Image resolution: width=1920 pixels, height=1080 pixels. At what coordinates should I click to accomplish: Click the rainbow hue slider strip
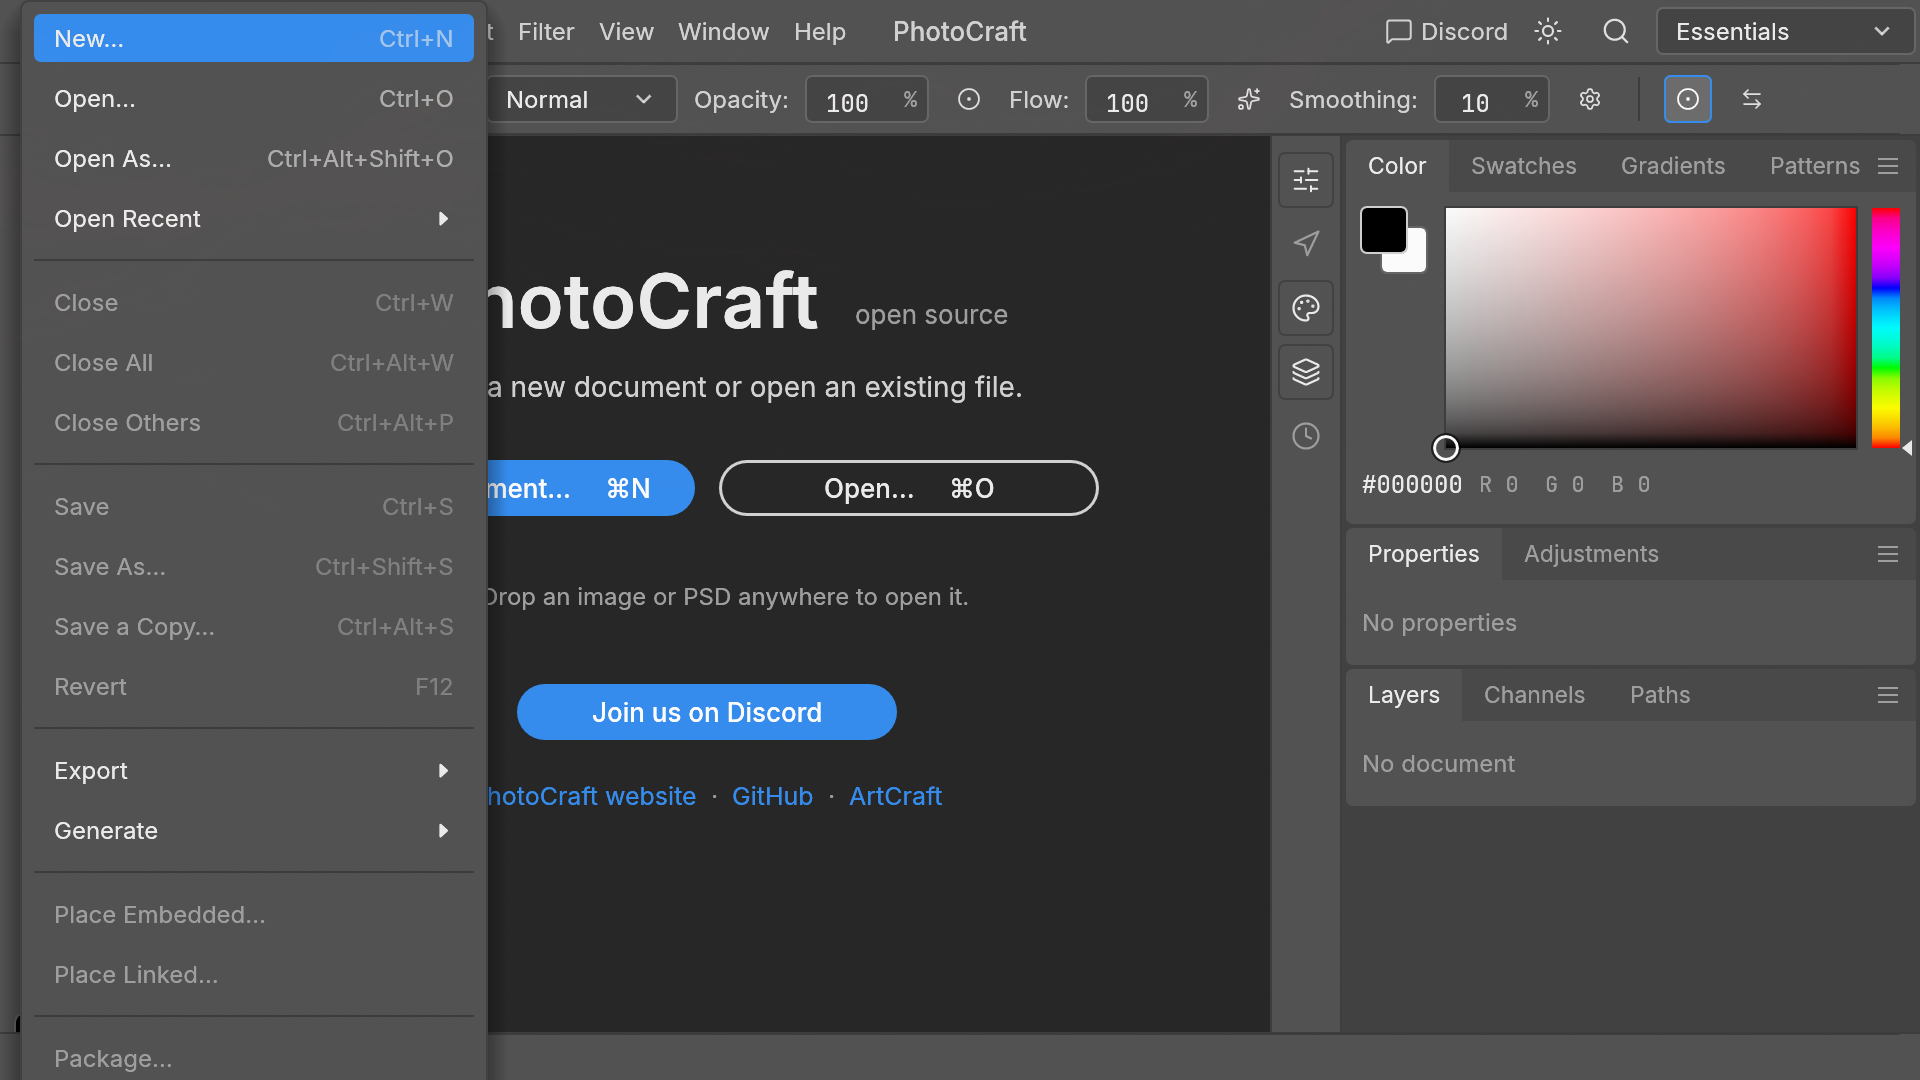point(1885,327)
